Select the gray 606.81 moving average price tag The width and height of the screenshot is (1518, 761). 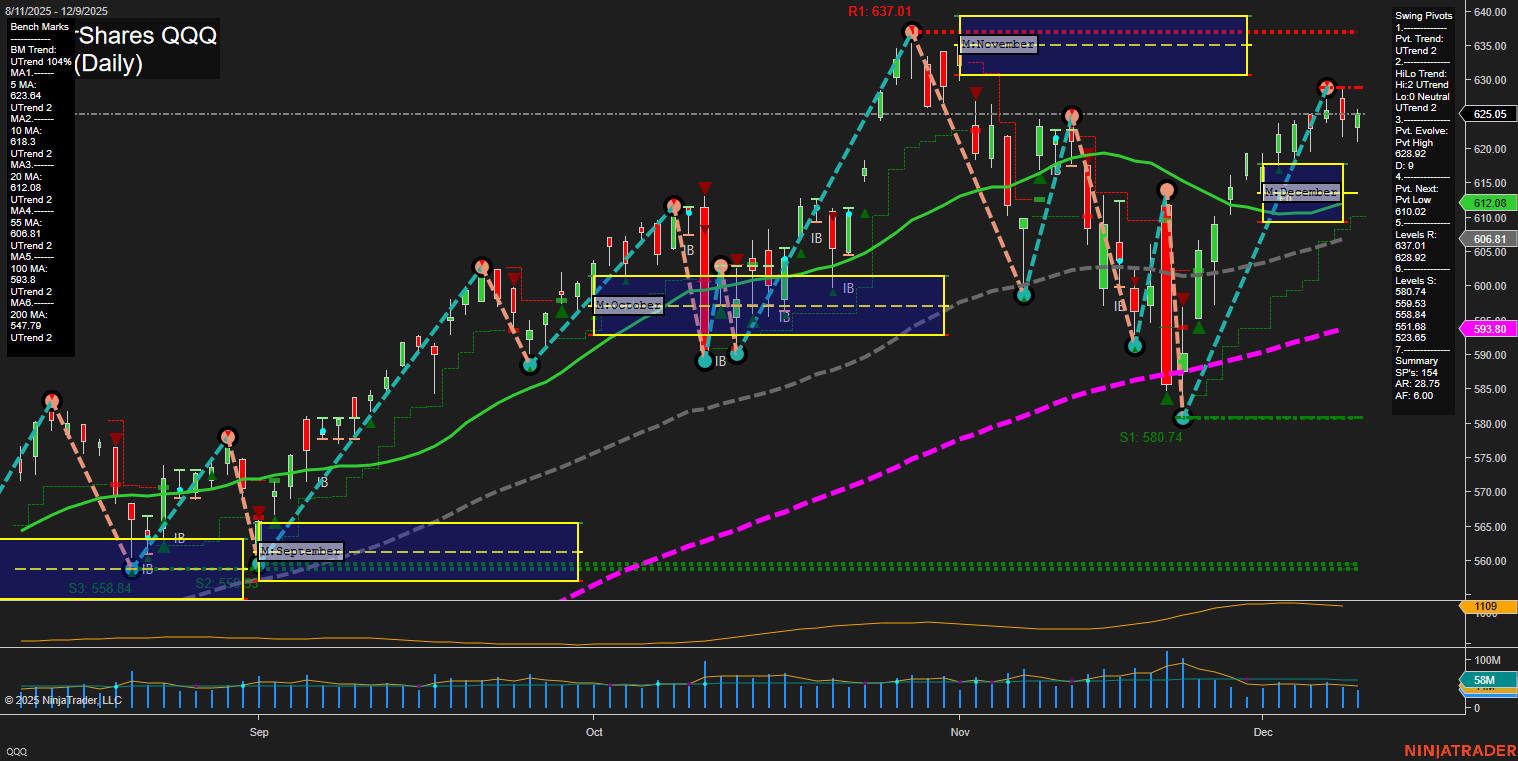[1489, 239]
